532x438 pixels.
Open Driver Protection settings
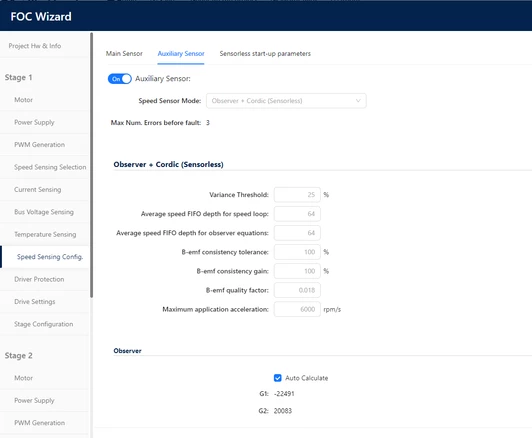pyautogui.click(x=39, y=279)
